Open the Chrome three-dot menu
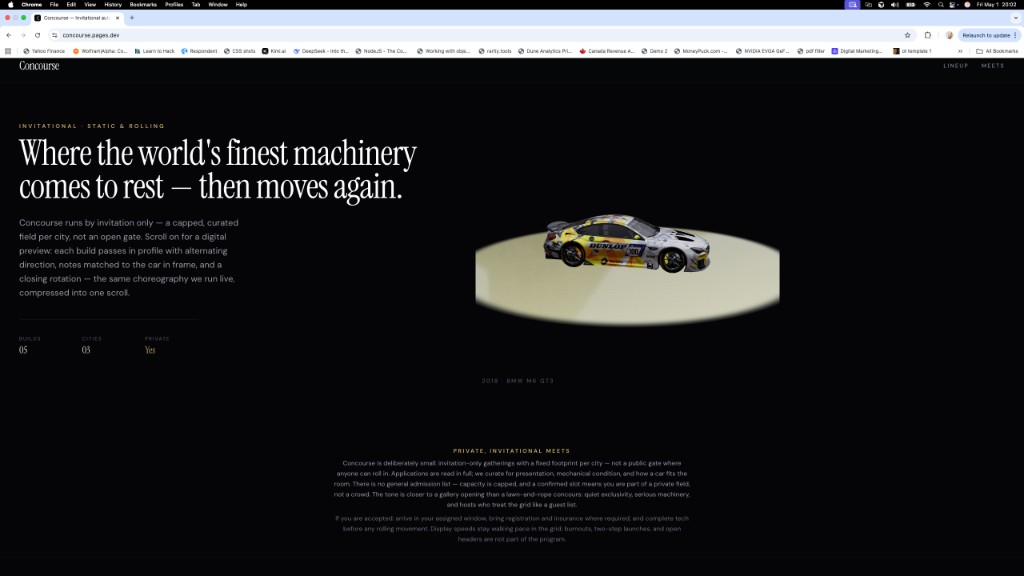The image size is (1024, 576). coord(1015,35)
